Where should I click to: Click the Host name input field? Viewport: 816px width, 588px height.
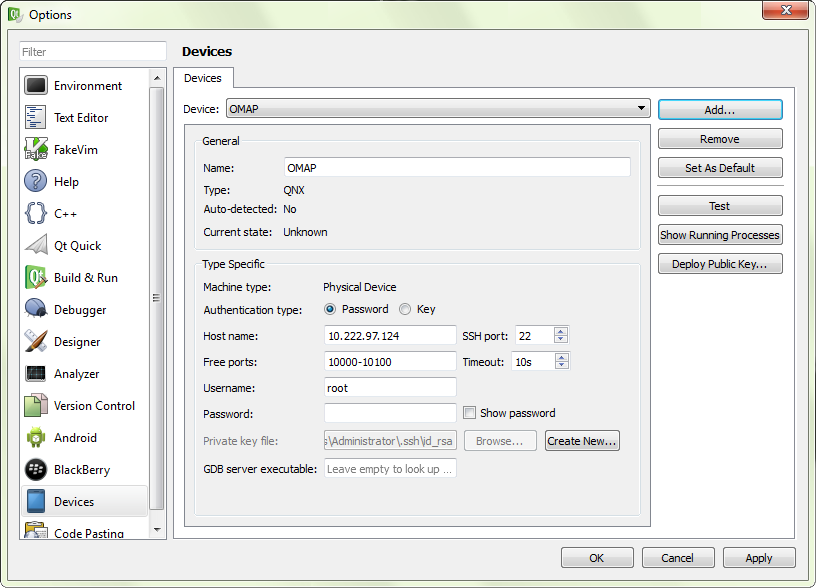(390, 336)
